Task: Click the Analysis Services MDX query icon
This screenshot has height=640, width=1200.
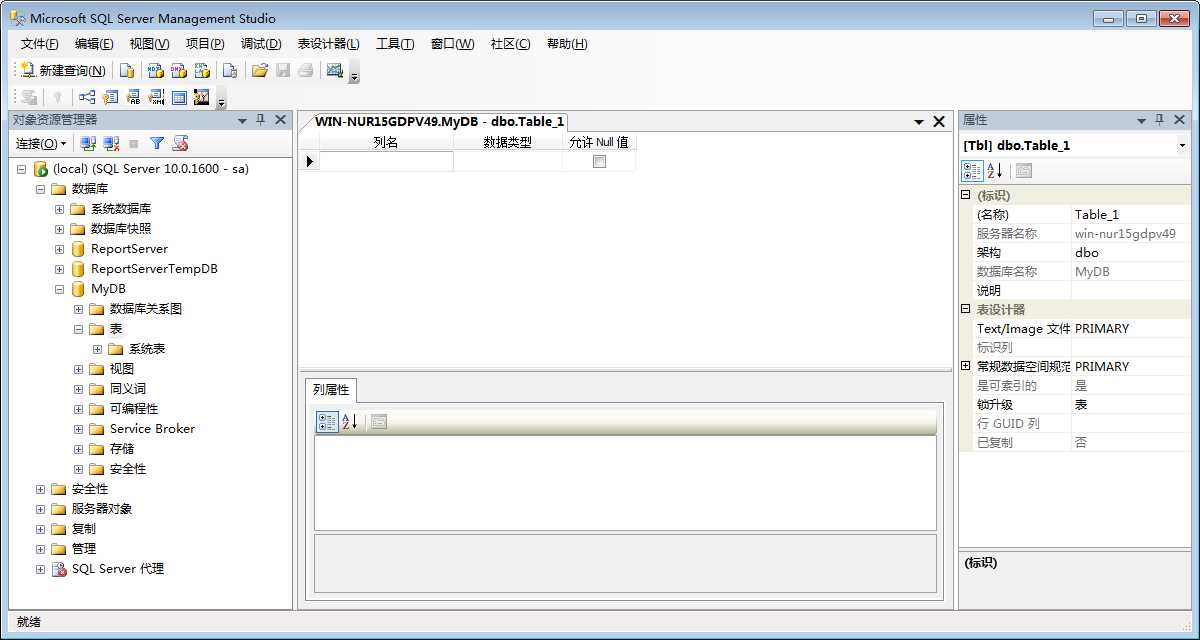Action: pyautogui.click(x=155, y=71)
